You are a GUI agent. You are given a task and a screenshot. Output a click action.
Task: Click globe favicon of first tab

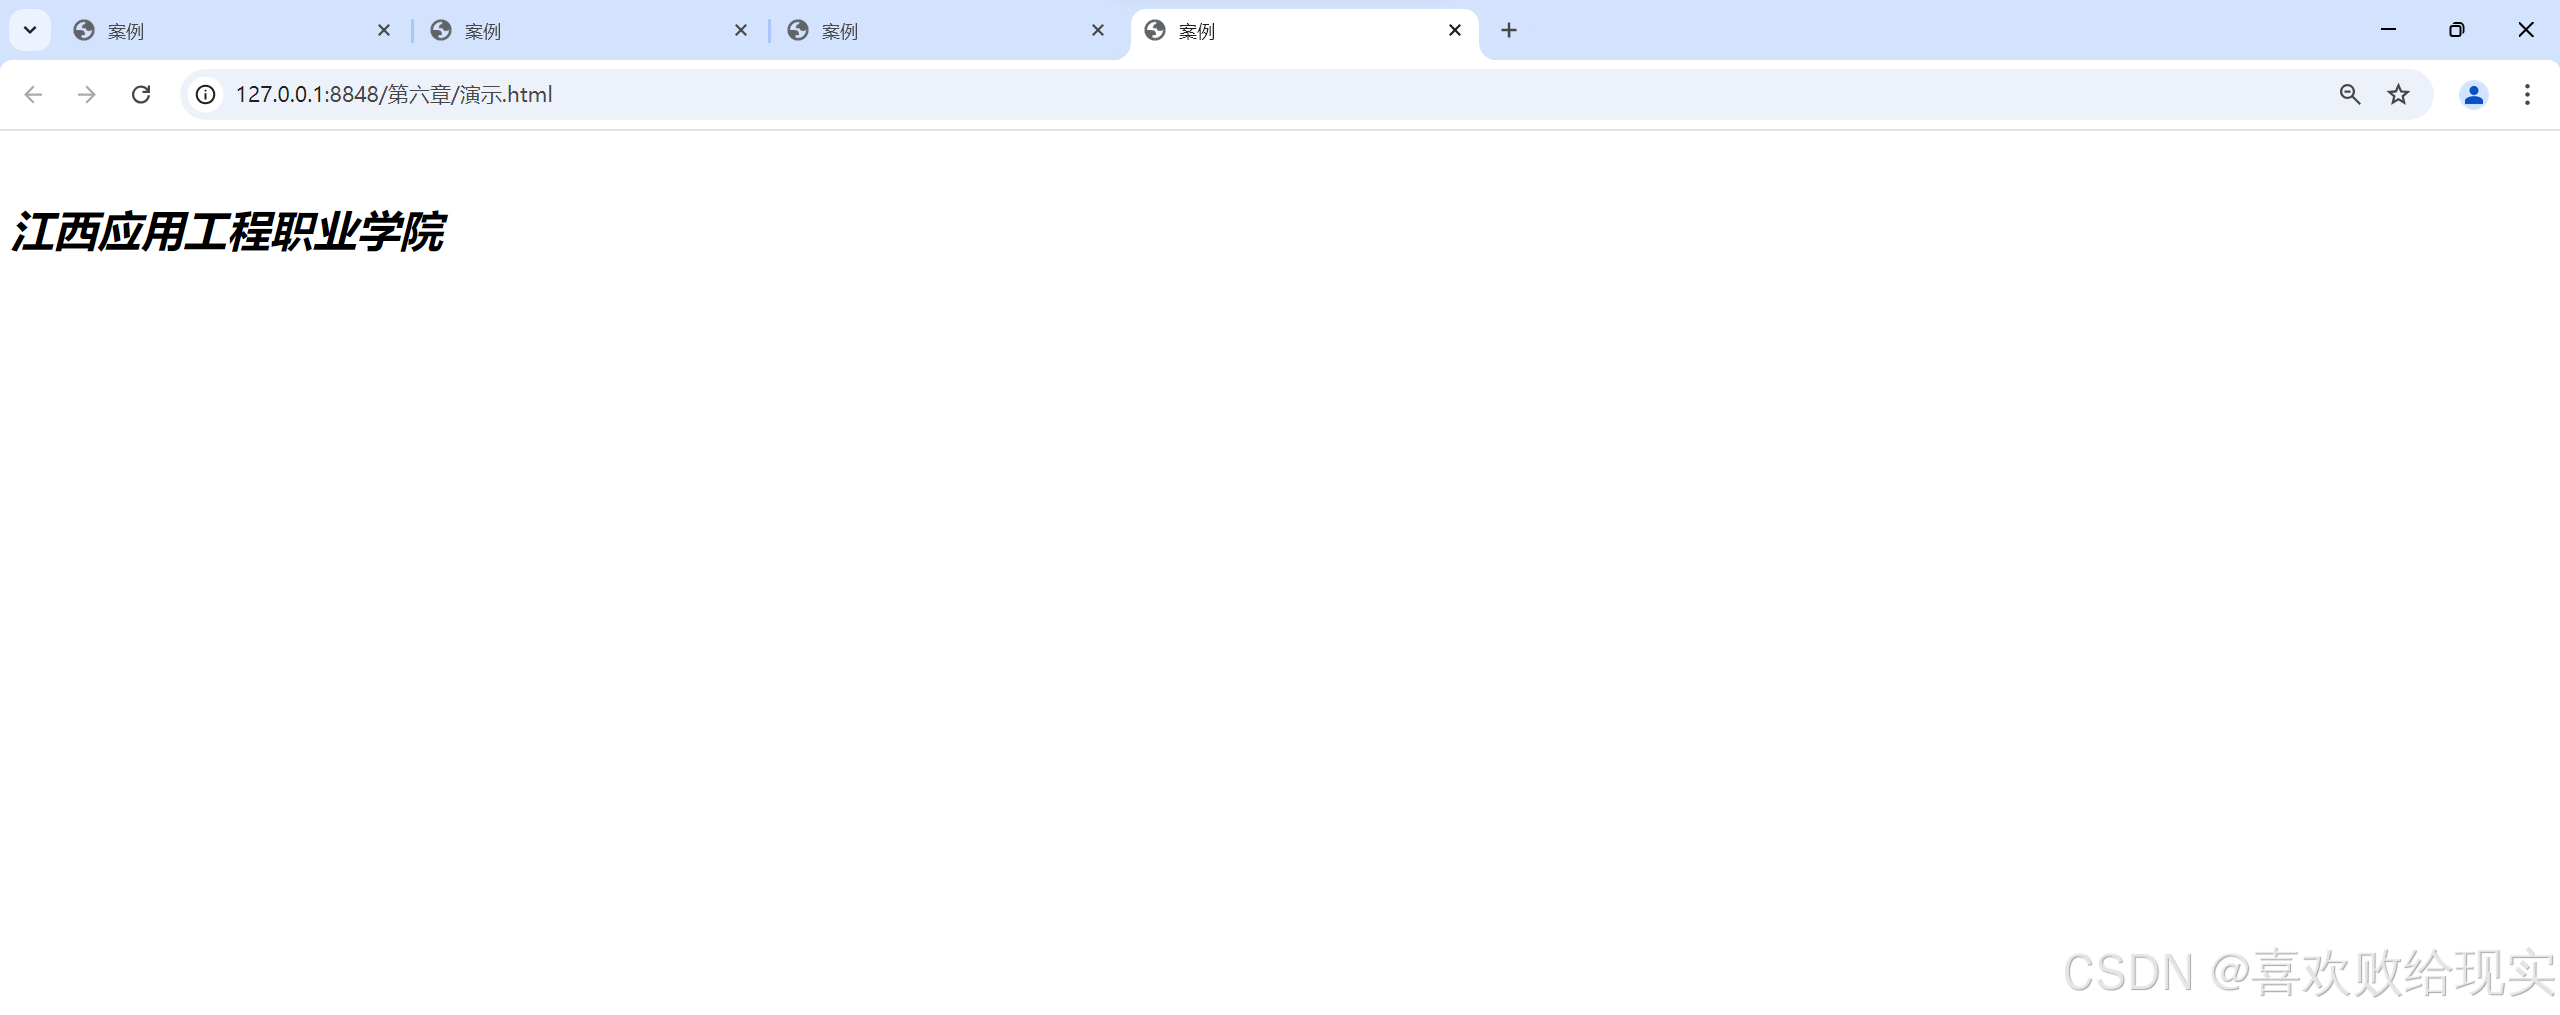84,31
